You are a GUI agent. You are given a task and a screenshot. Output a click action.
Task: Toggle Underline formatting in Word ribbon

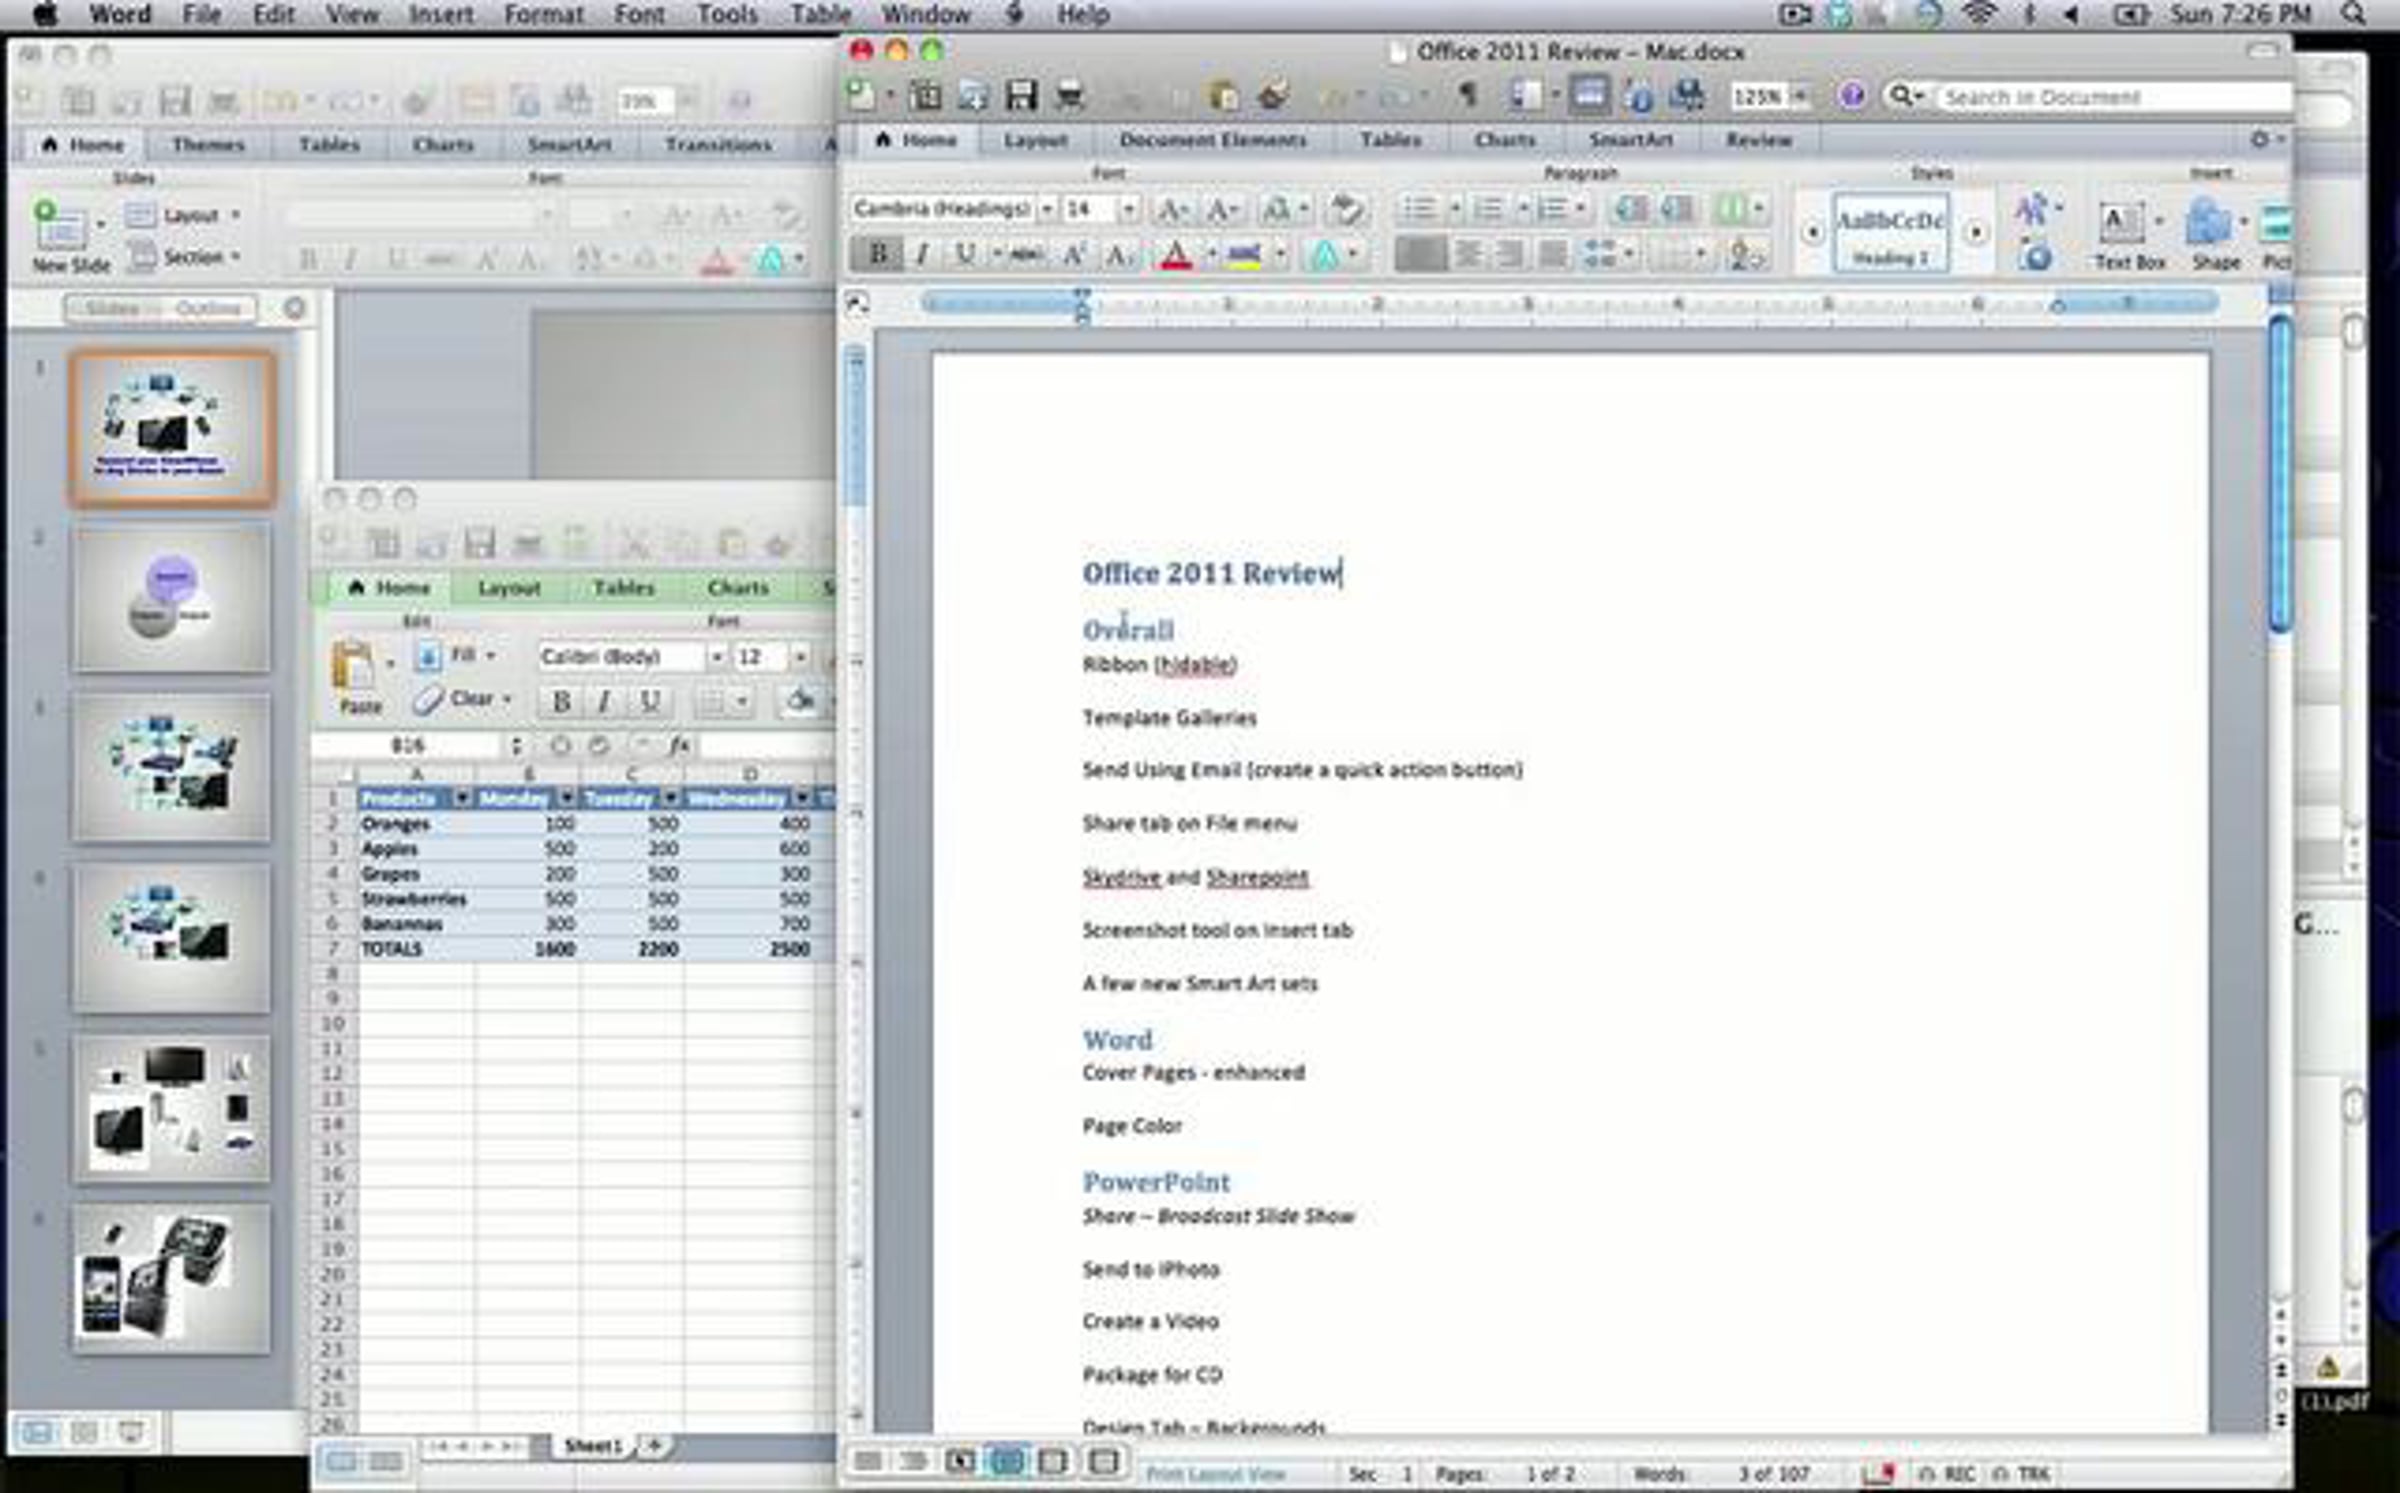tap(965, 254)
